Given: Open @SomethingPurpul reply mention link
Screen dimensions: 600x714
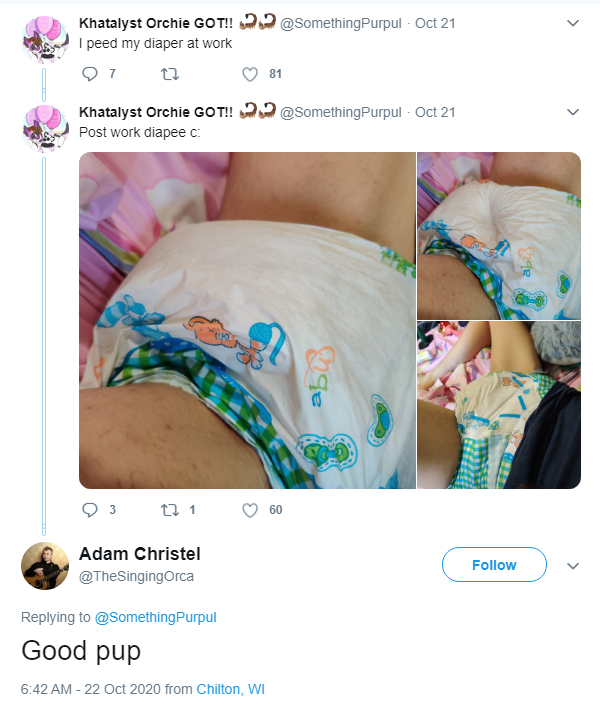Looking at the screenshot, I should point(156,617).
